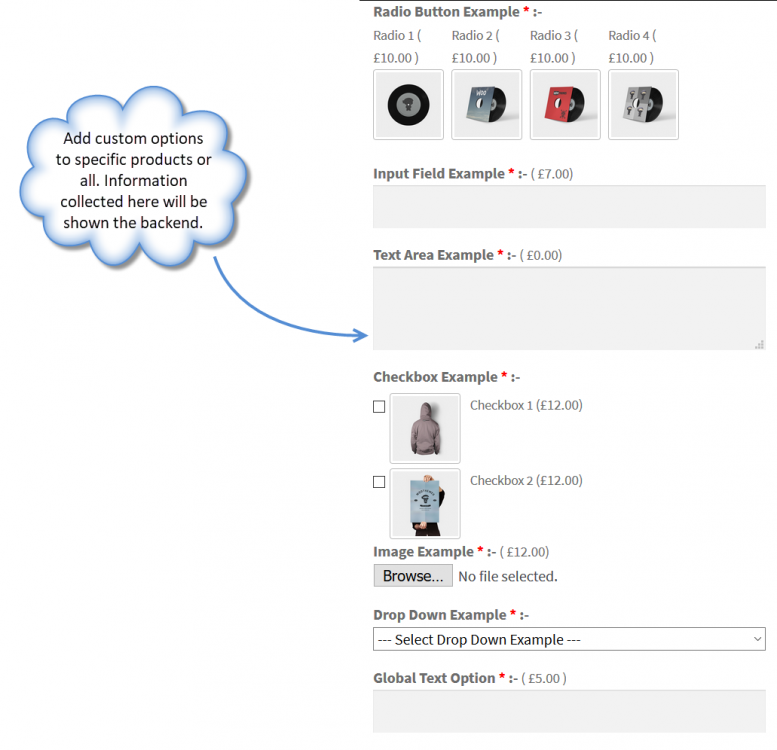Image resolution: width=777 pixels, height=750 pixels.
Task: Choose the Radio 2 blue album sleeve image
Action: coord(486,104)
